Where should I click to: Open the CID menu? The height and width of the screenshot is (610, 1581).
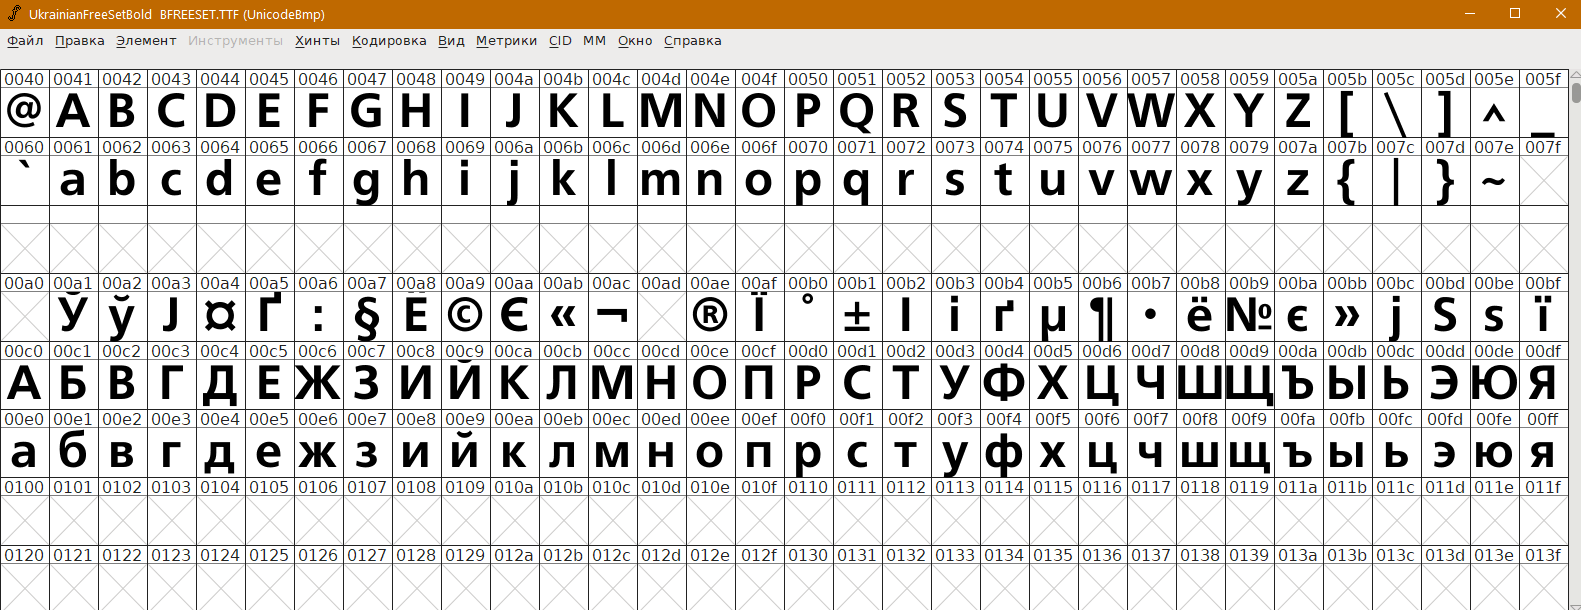pyautogui.click(x=560, y=41)
